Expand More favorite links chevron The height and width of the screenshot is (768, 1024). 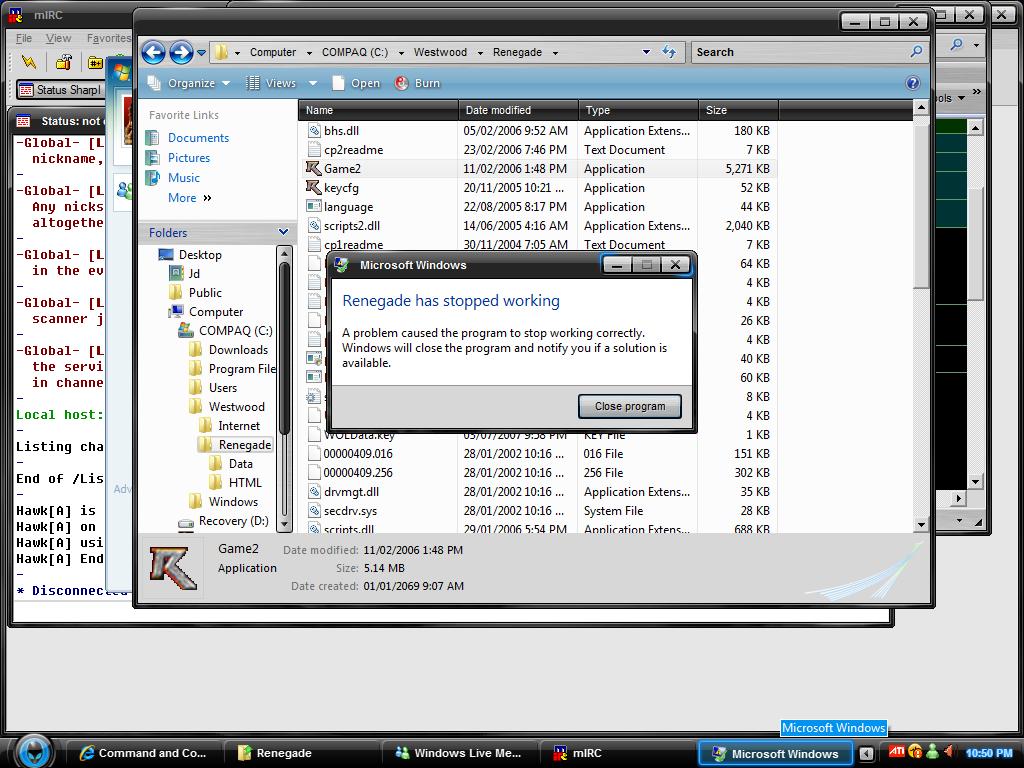[207, 198]
